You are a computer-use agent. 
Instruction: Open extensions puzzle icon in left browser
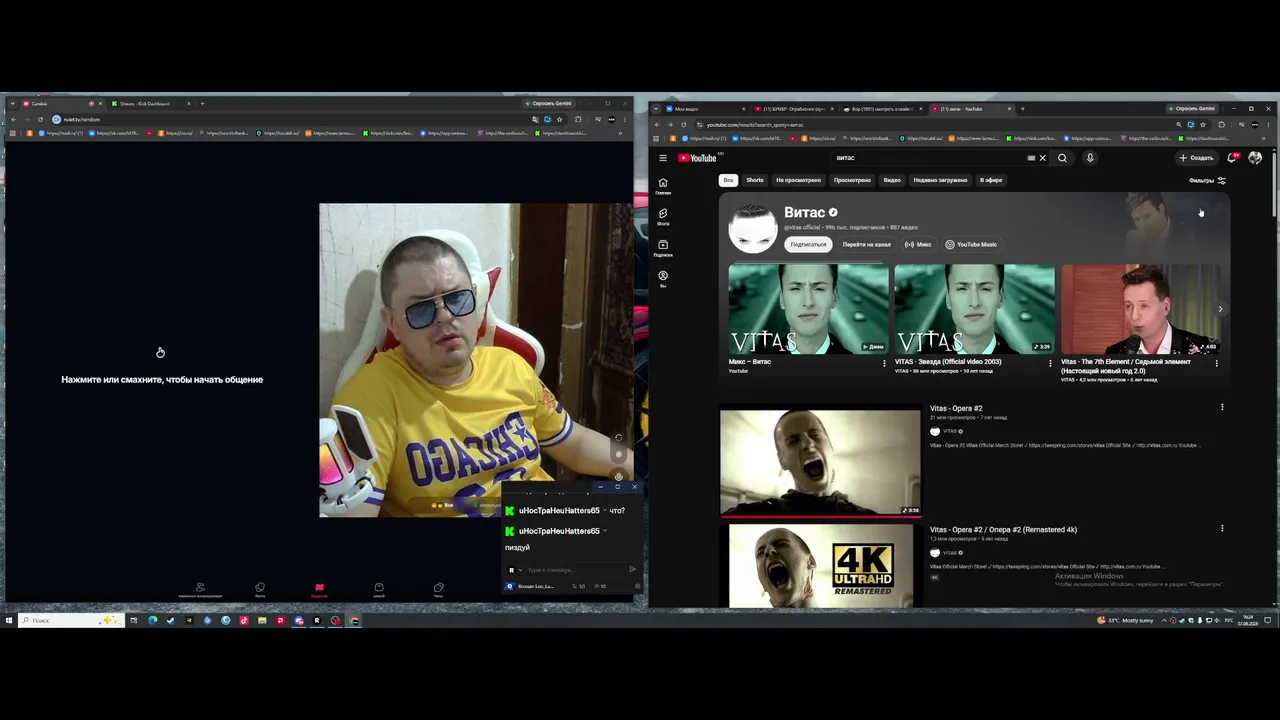[x=578, y=119]
